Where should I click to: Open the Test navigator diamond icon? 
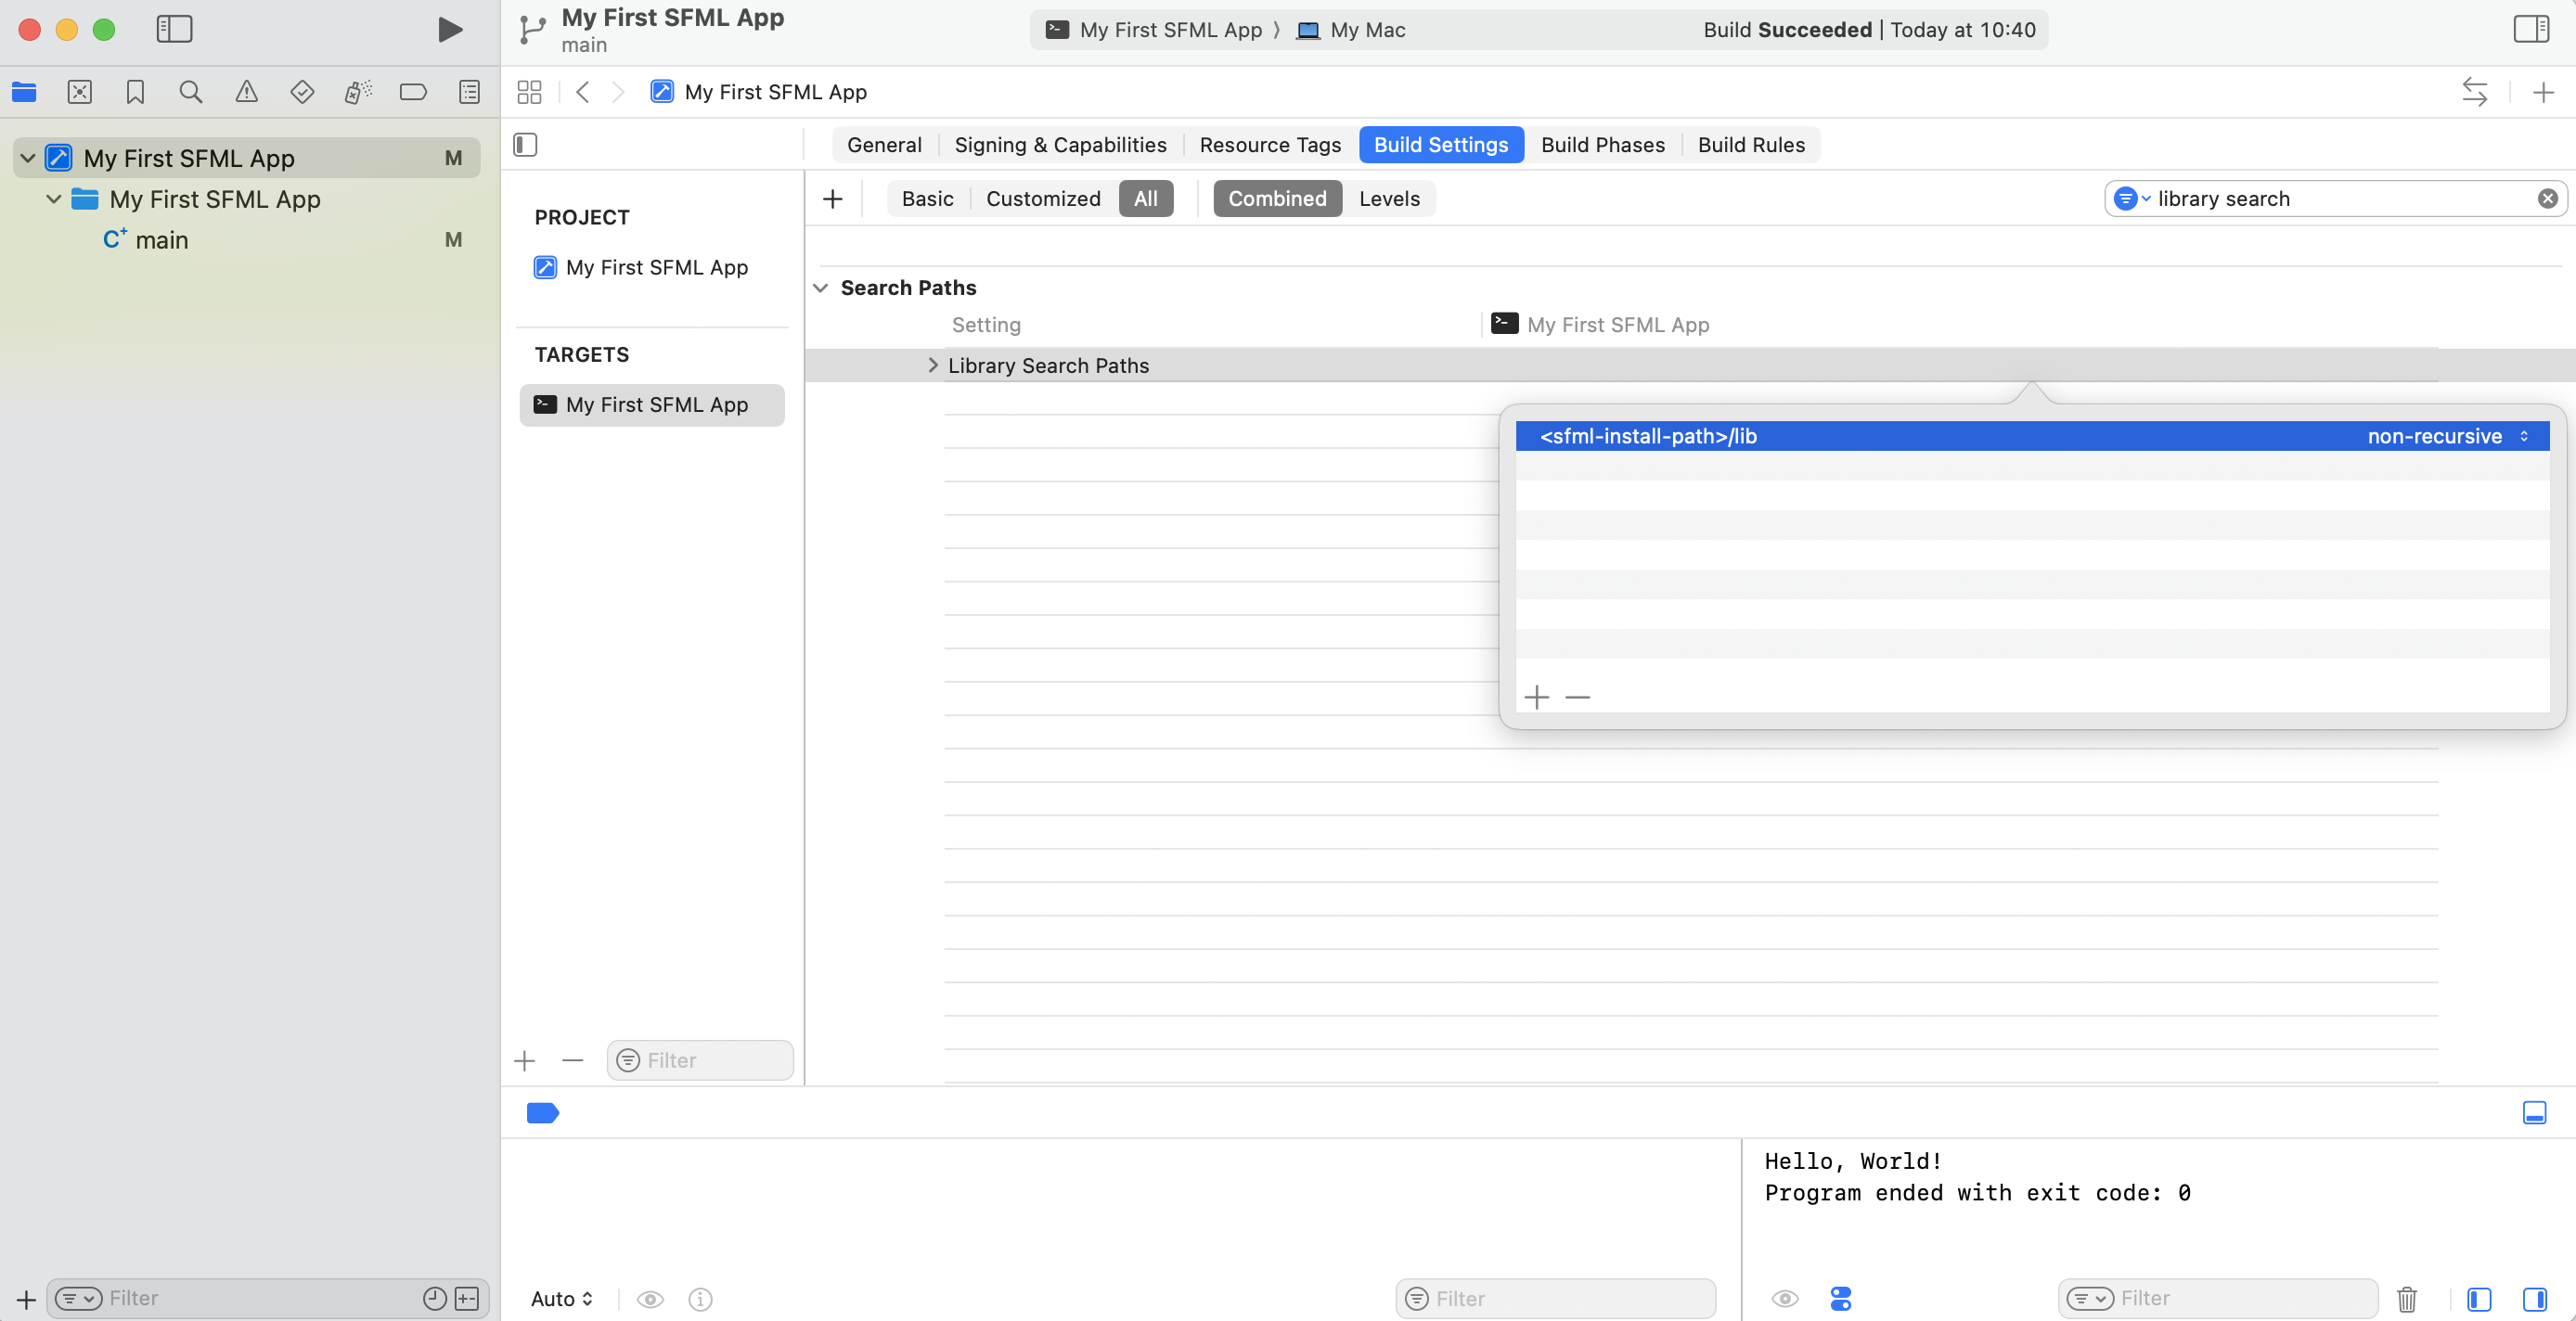click(x=302, y=91)
